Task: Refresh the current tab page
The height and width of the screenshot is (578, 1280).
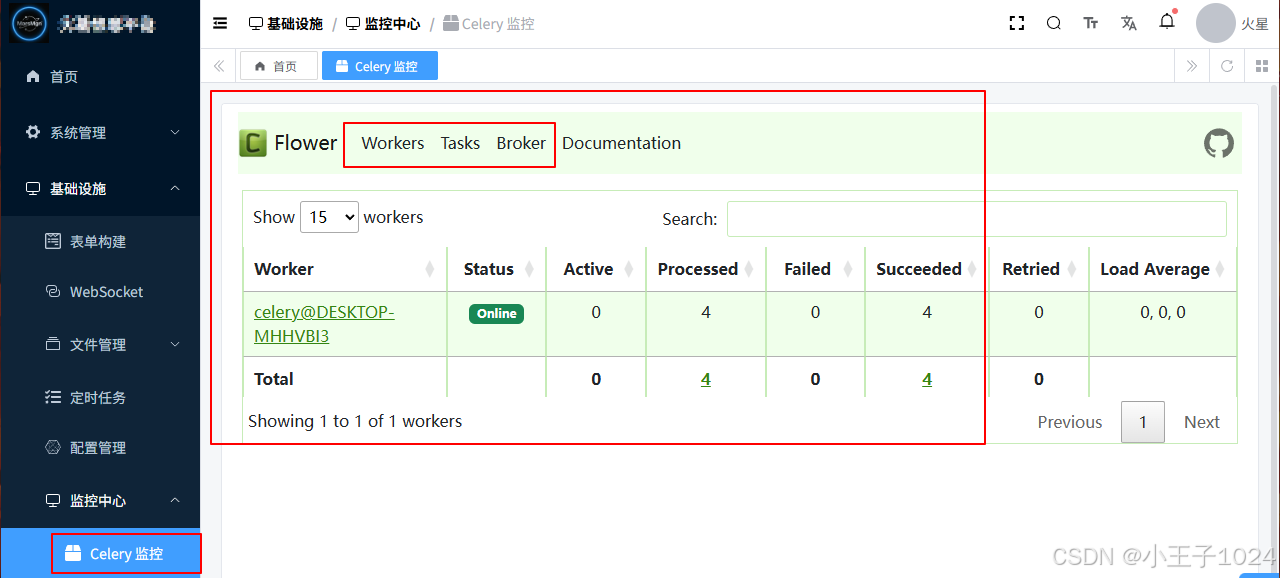Action: (1227, 66)
